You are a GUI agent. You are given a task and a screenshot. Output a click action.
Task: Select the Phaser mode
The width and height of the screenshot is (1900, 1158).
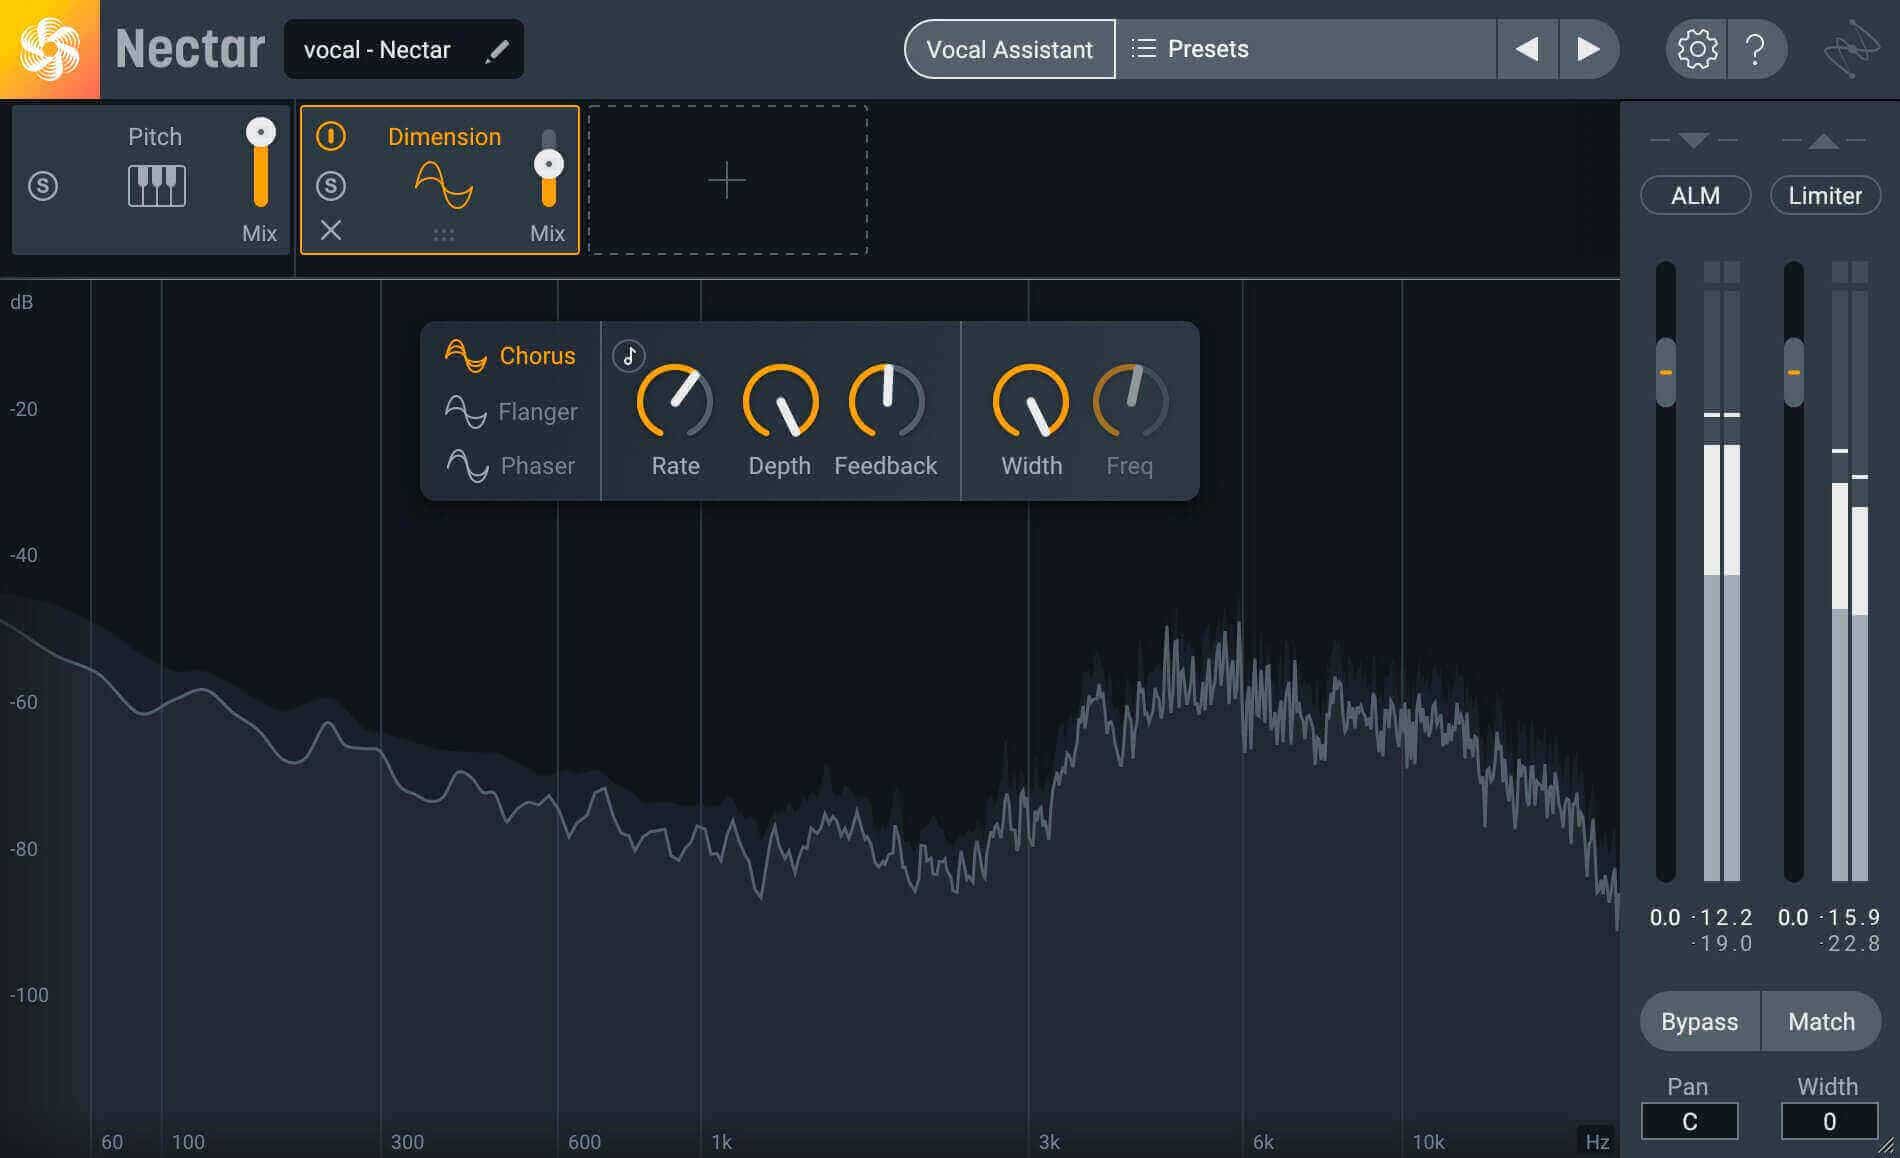(510, 466)
